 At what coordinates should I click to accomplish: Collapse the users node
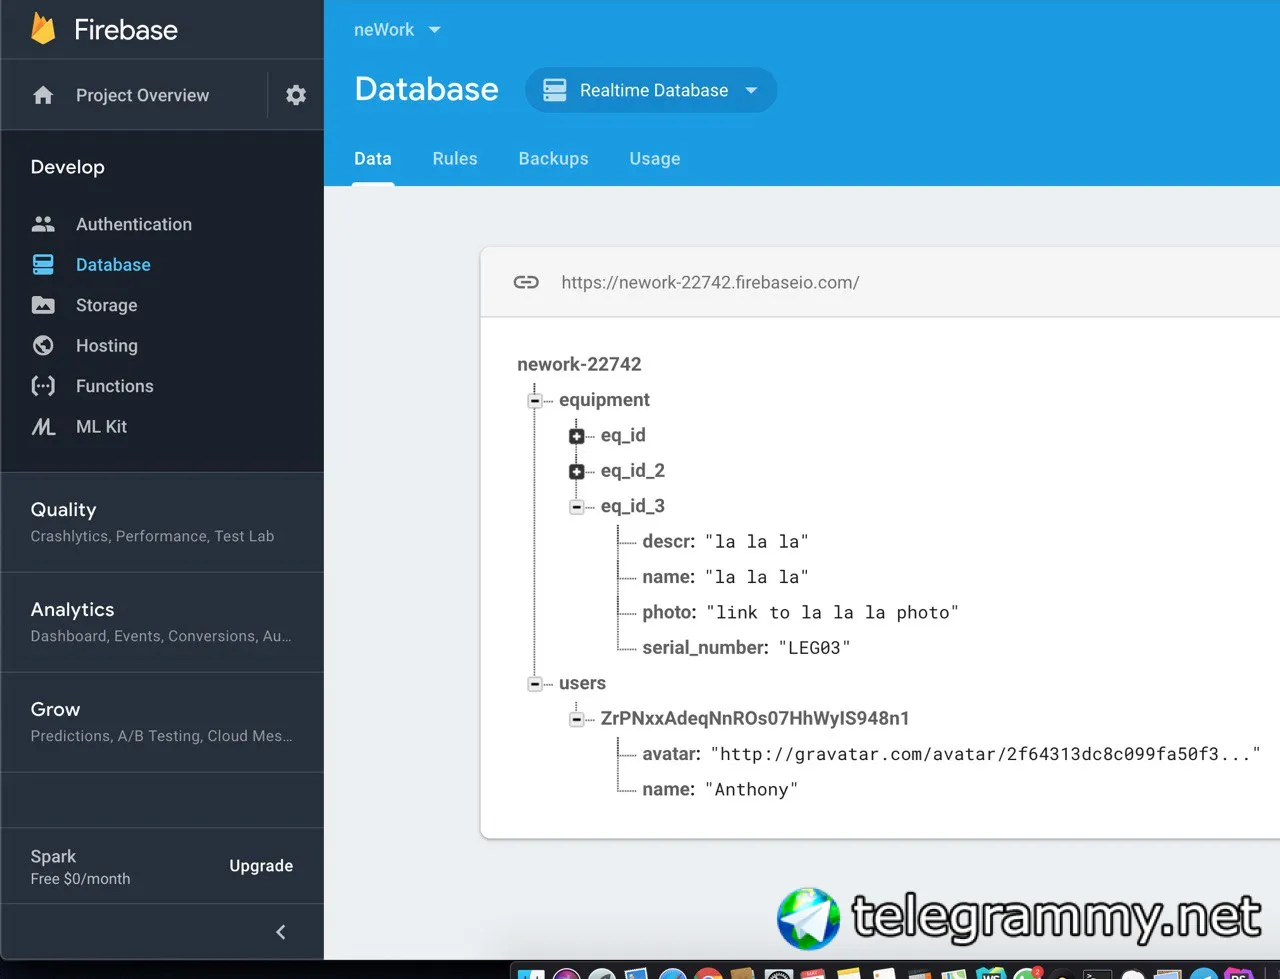click(535, 684)
